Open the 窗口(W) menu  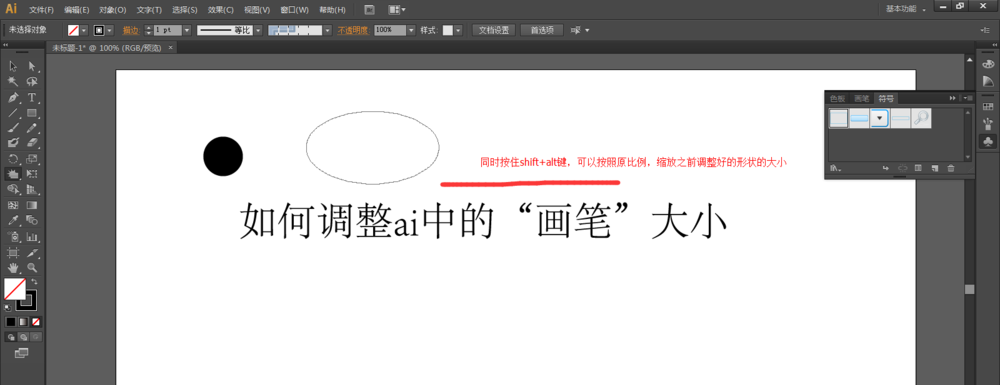(295, 10)
